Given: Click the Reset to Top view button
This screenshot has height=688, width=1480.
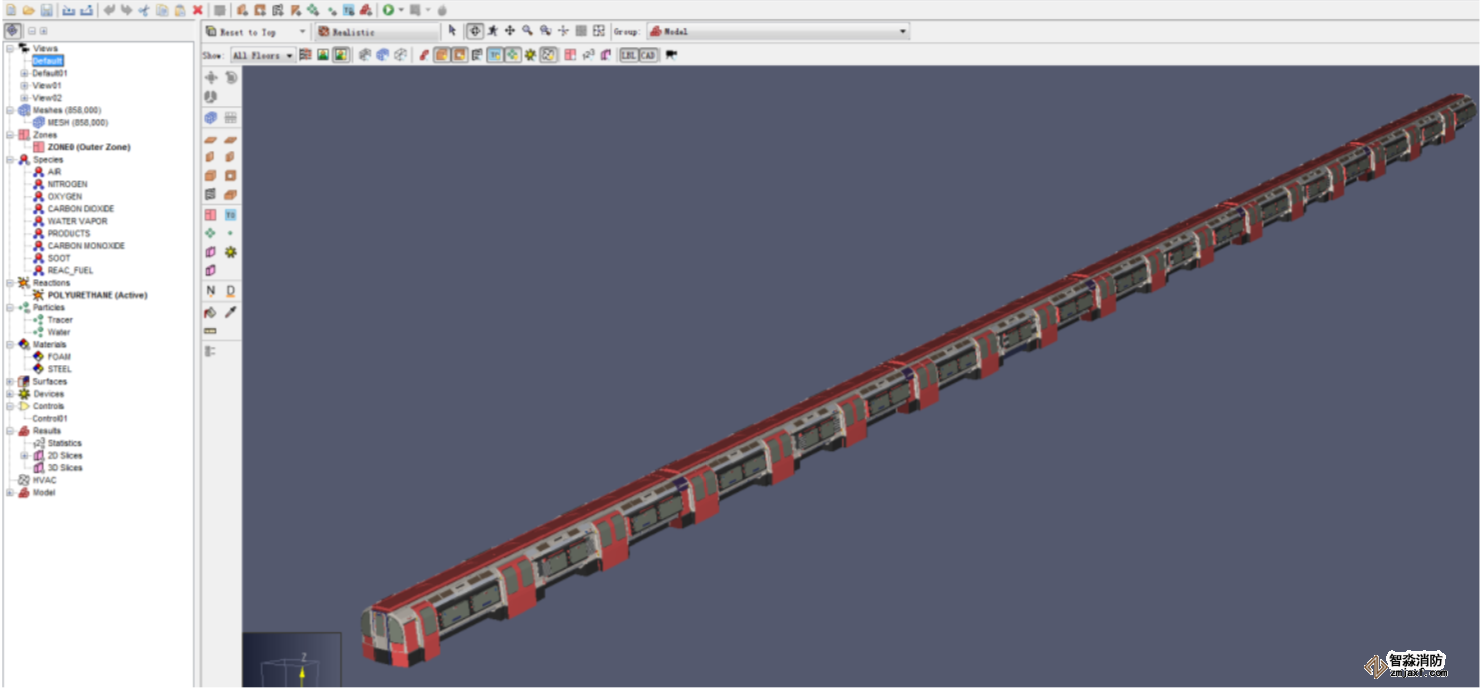Looking at the screenshot, I should 255,32.
